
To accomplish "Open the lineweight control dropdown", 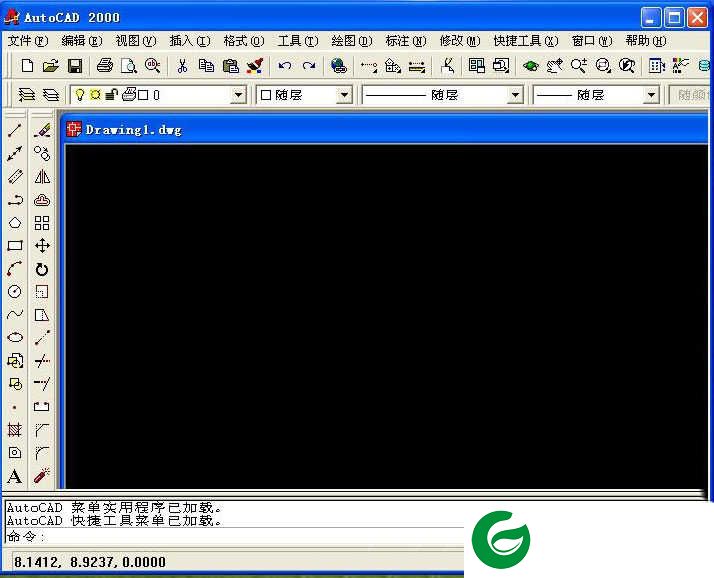I will coord(651,95).
